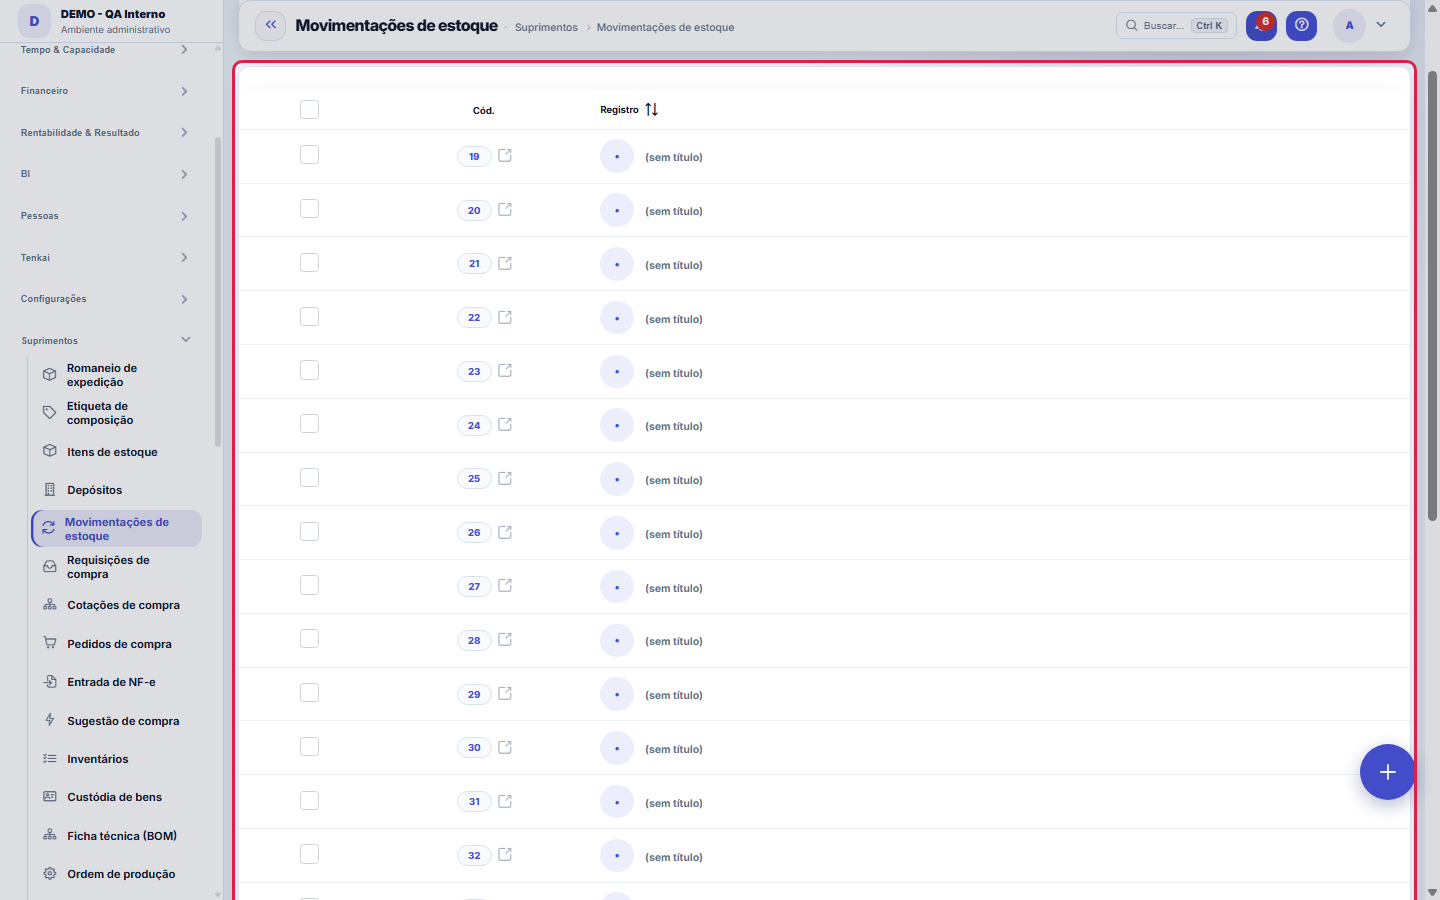The height and width of the screenshot is (900, 1440).
Task: Click the Ordem de produção gear icon
Action: pos(49,873)
